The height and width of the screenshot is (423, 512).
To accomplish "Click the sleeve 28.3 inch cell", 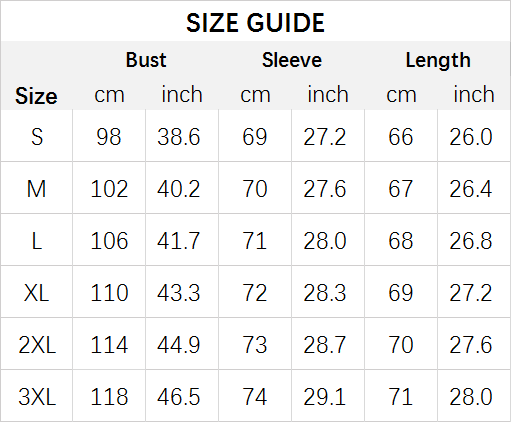I will click(328, 293).
